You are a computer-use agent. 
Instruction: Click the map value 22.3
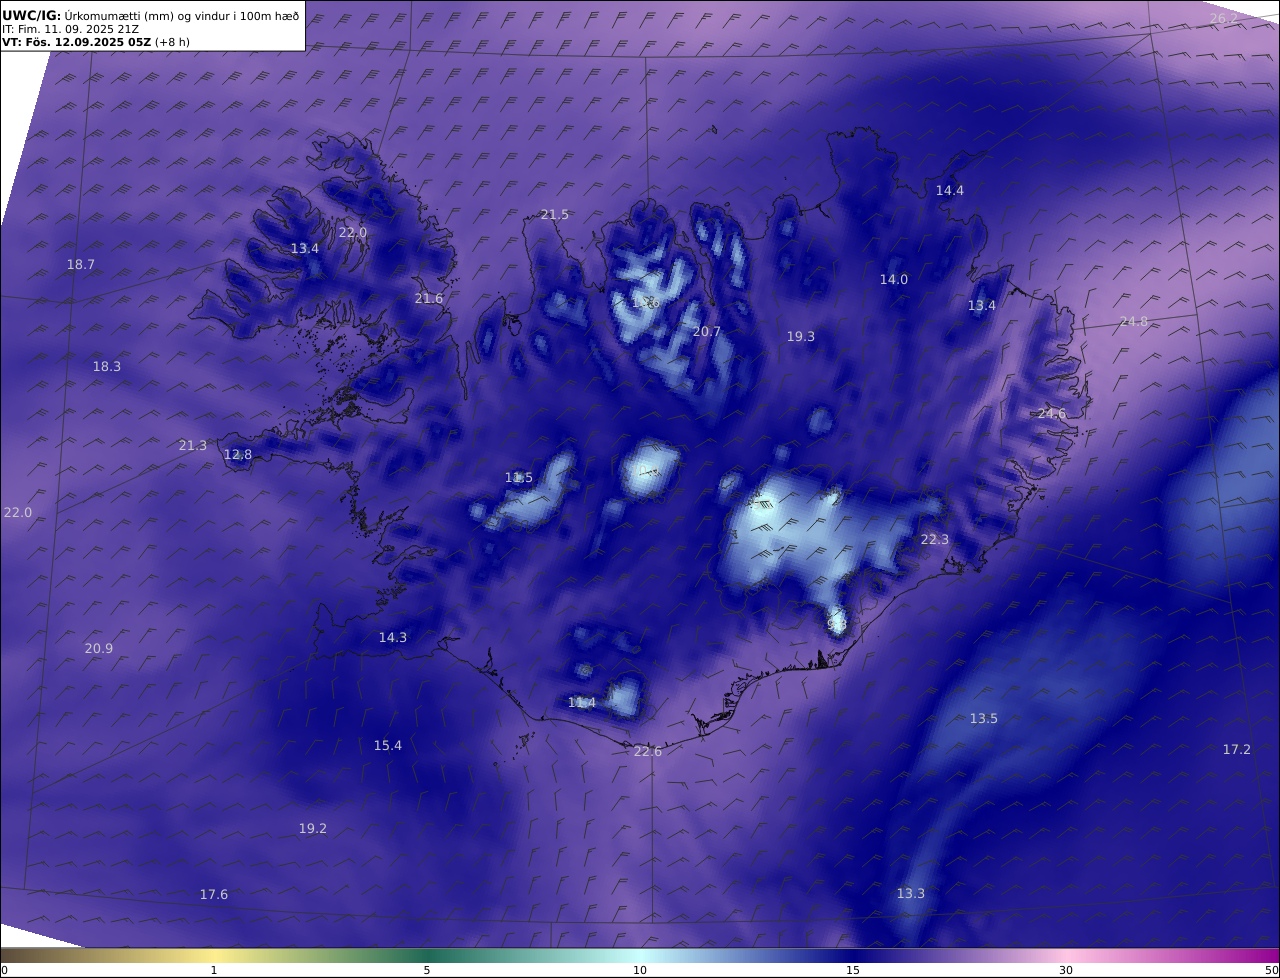[935, 539]
